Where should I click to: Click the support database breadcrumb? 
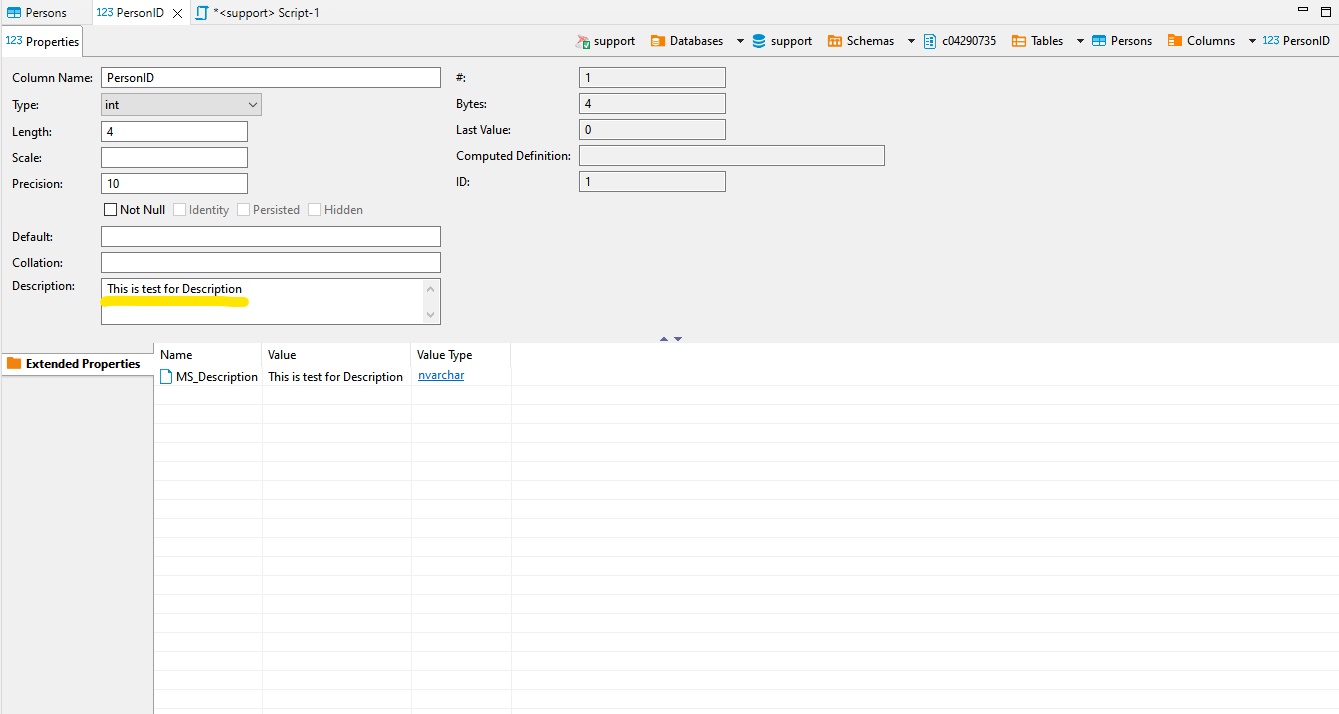[782, 41]
